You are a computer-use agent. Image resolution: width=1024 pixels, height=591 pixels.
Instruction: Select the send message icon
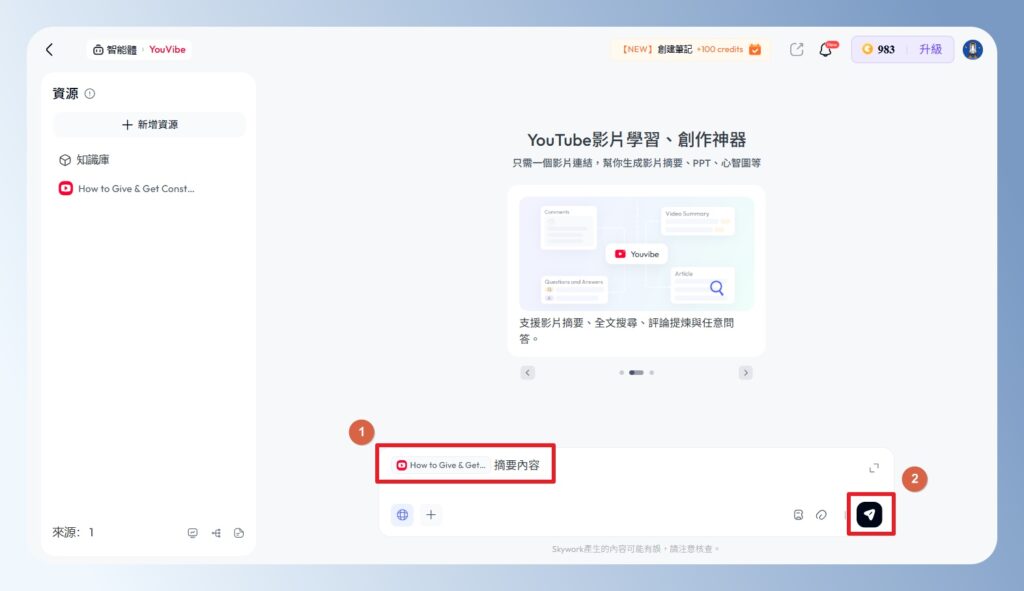[869, 514]
